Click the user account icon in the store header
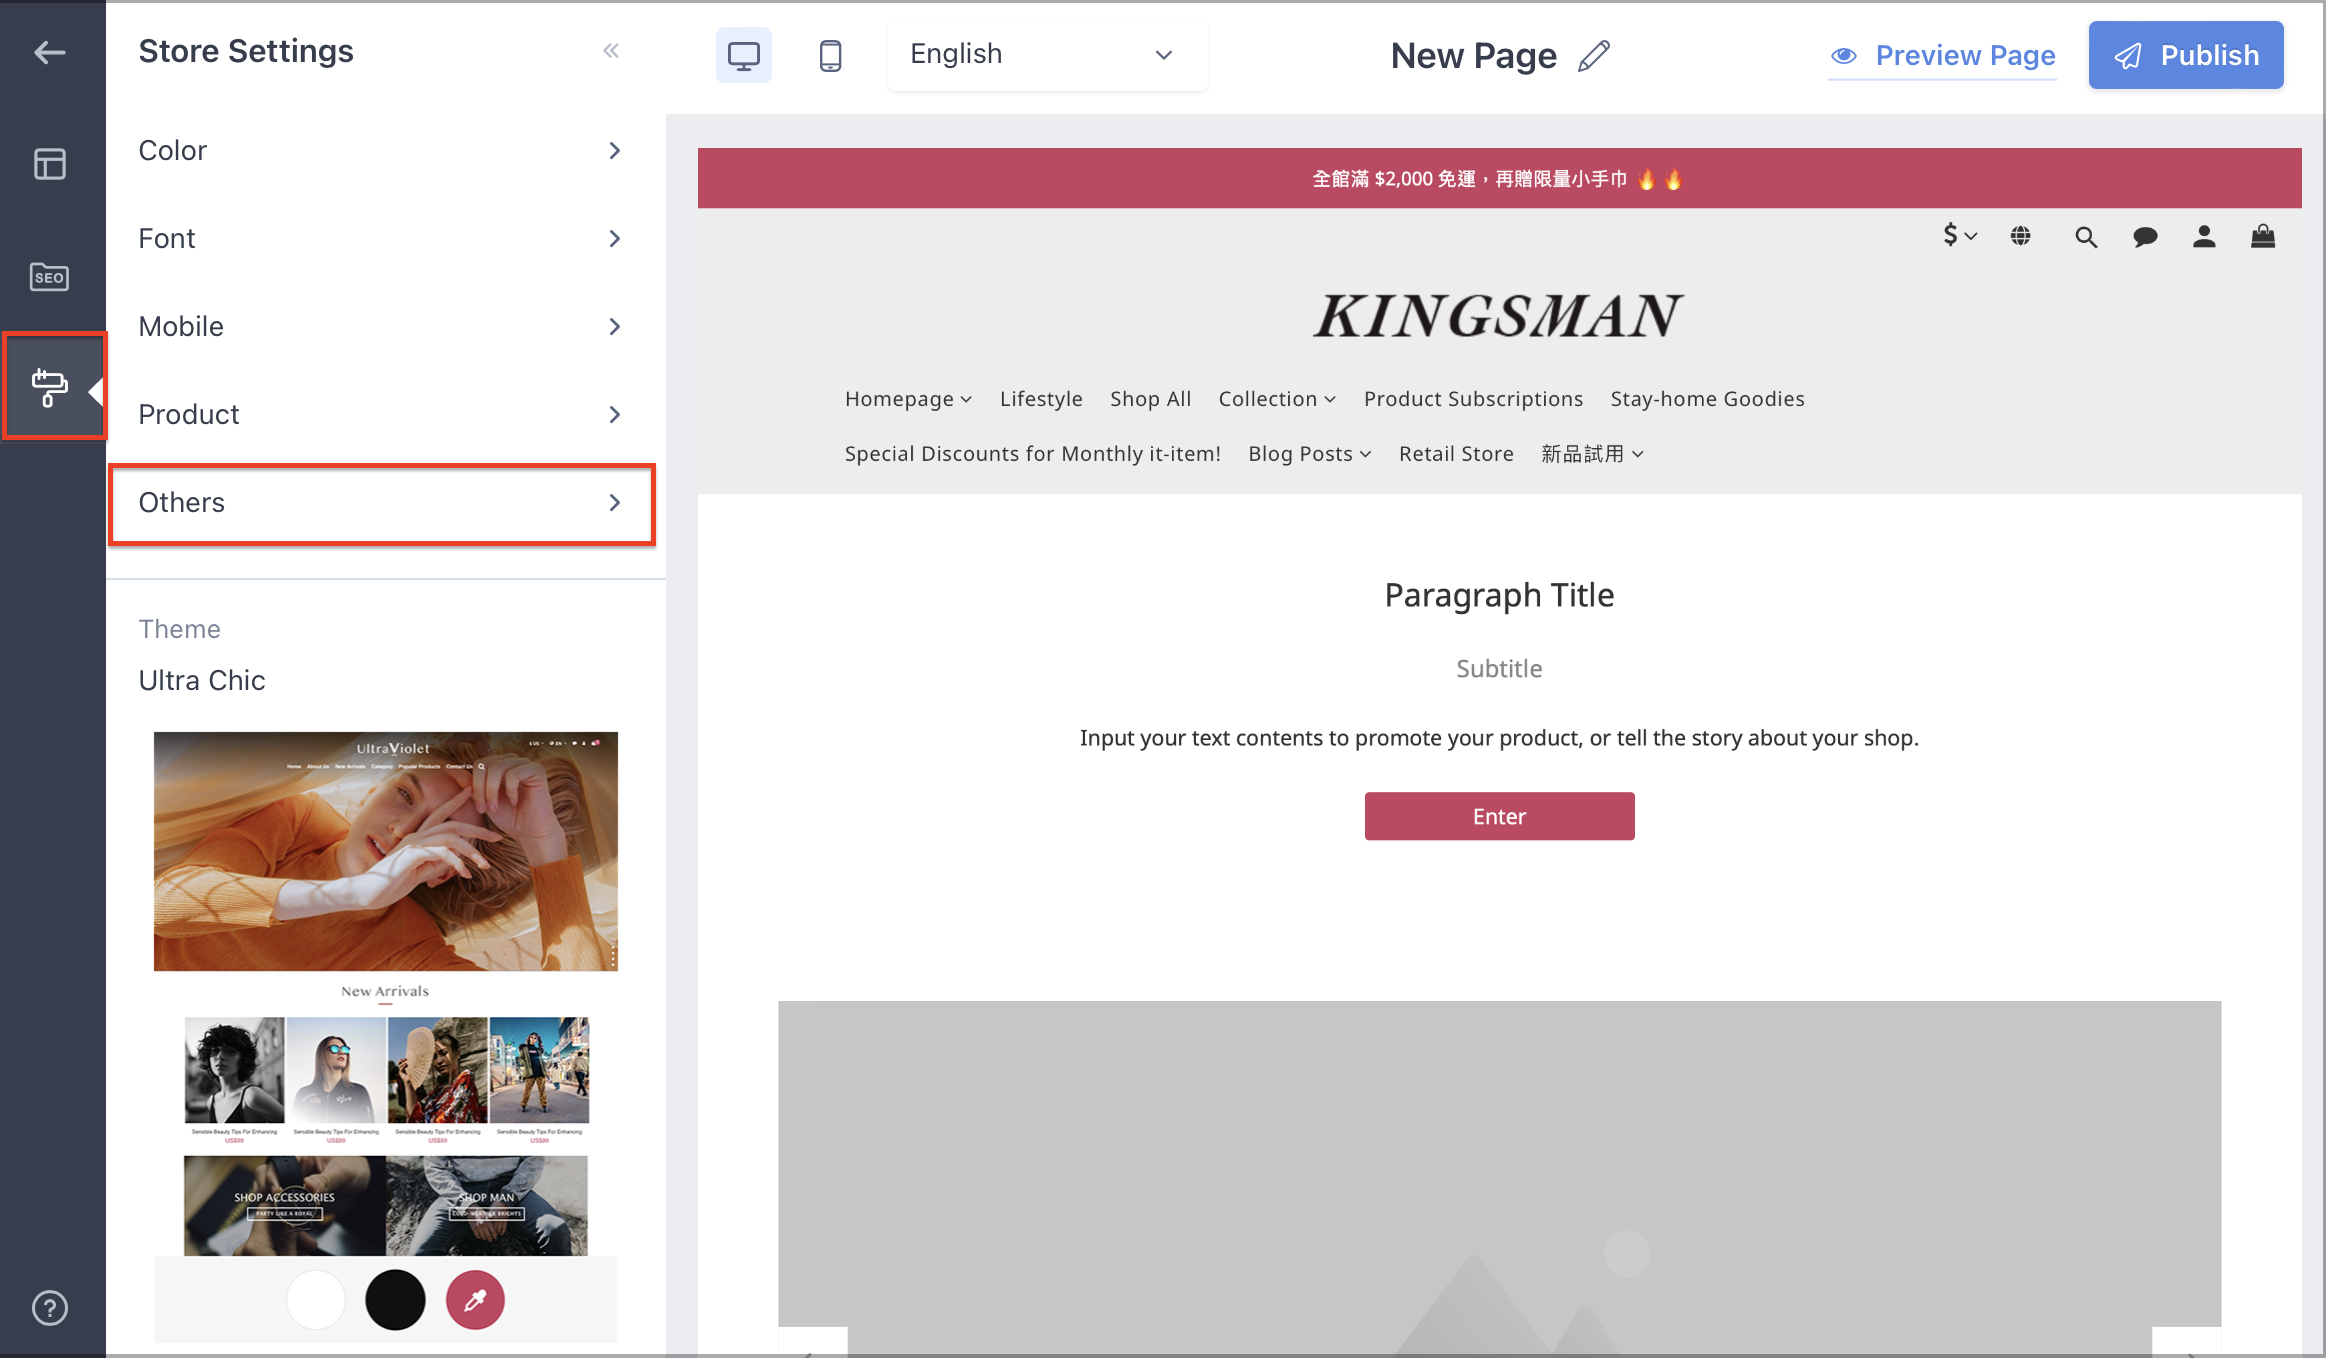This screenshot has width=2326, height=1358. (2204, 237)
